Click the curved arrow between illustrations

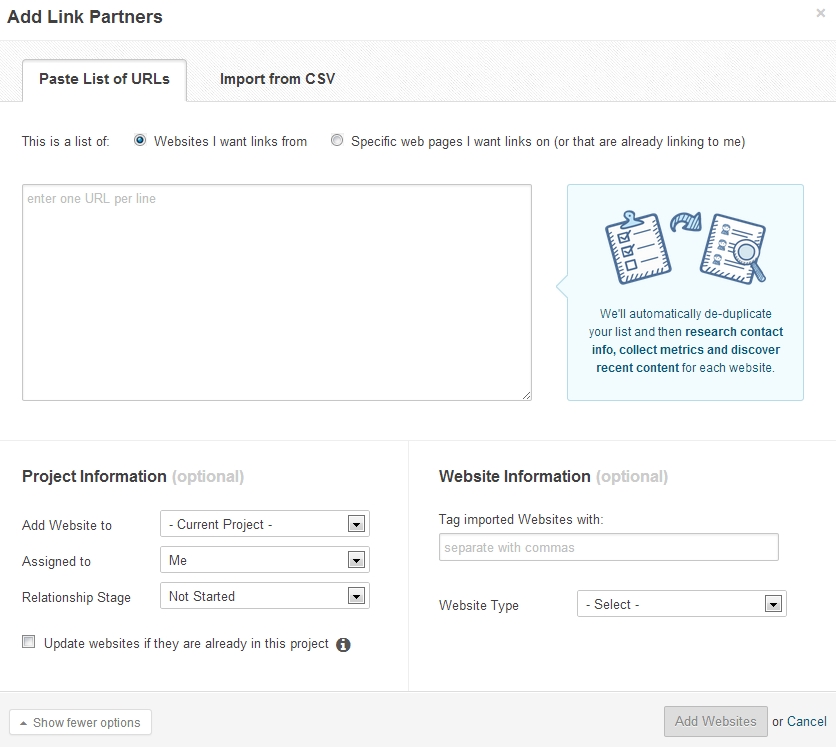686,221
